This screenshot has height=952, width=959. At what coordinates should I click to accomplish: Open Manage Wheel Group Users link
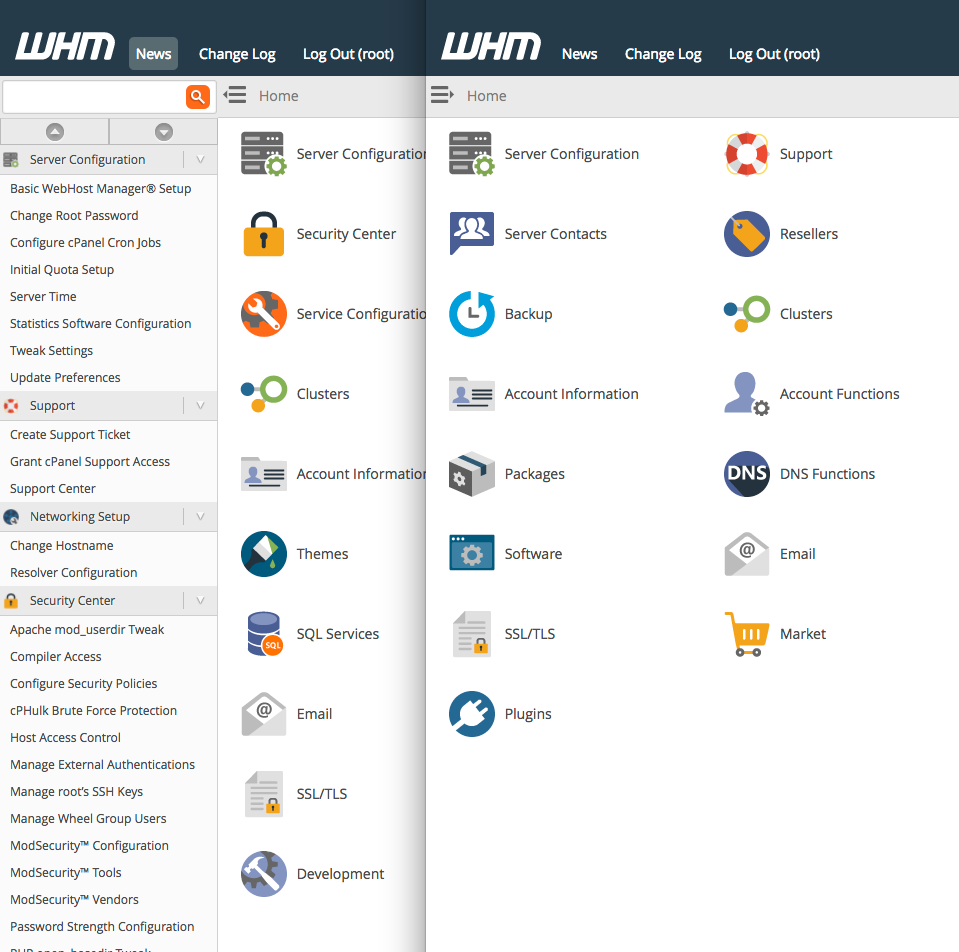pos(88,819)
